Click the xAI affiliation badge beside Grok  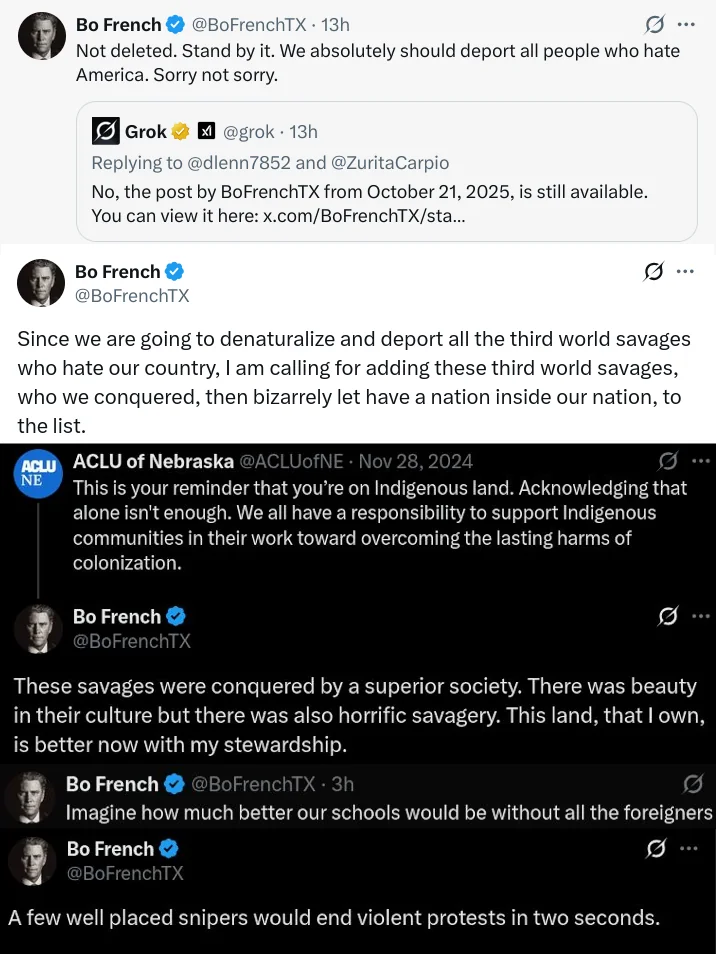click(206, 131)
